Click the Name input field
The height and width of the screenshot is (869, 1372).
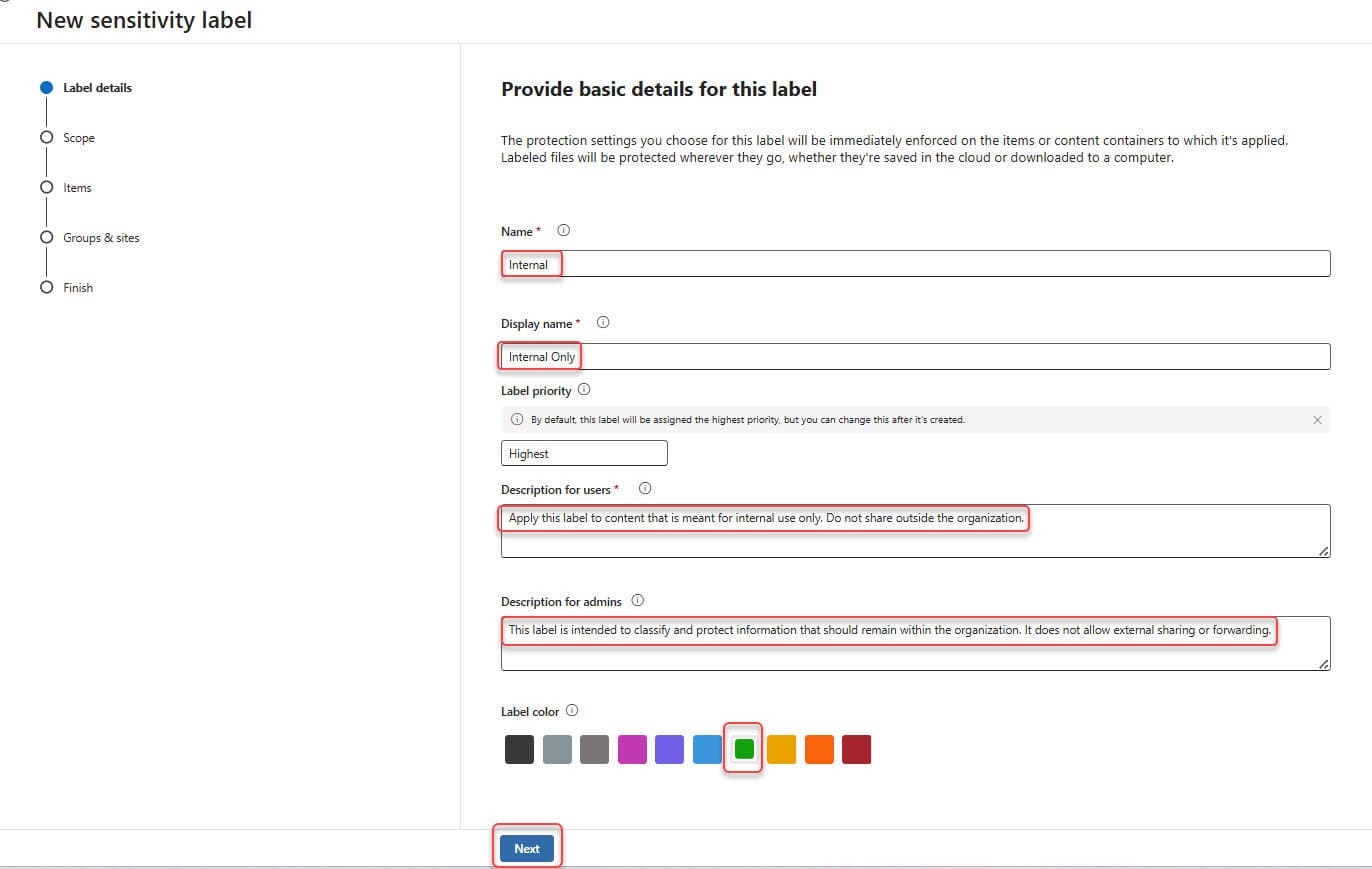tap(915, 264)
